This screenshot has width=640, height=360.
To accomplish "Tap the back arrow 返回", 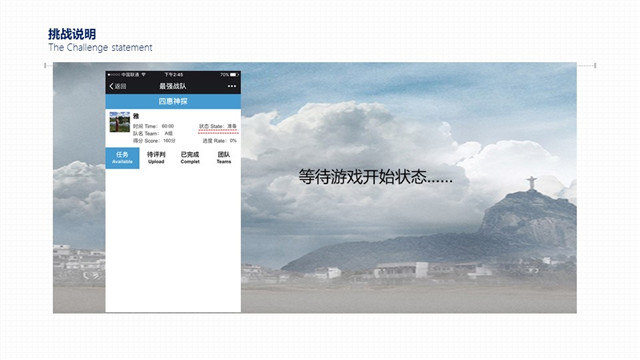I will click(x=118, y=86).
